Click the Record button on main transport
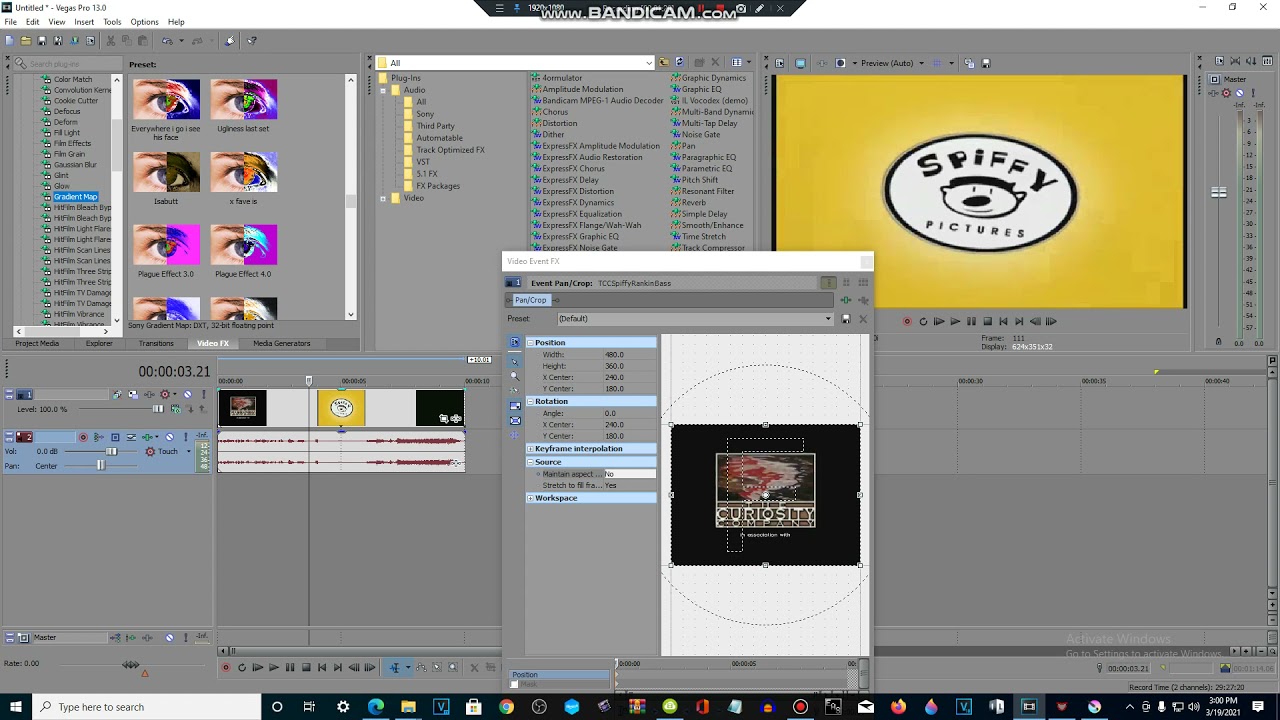The image size is (1280, 720). tap(226, 667)
